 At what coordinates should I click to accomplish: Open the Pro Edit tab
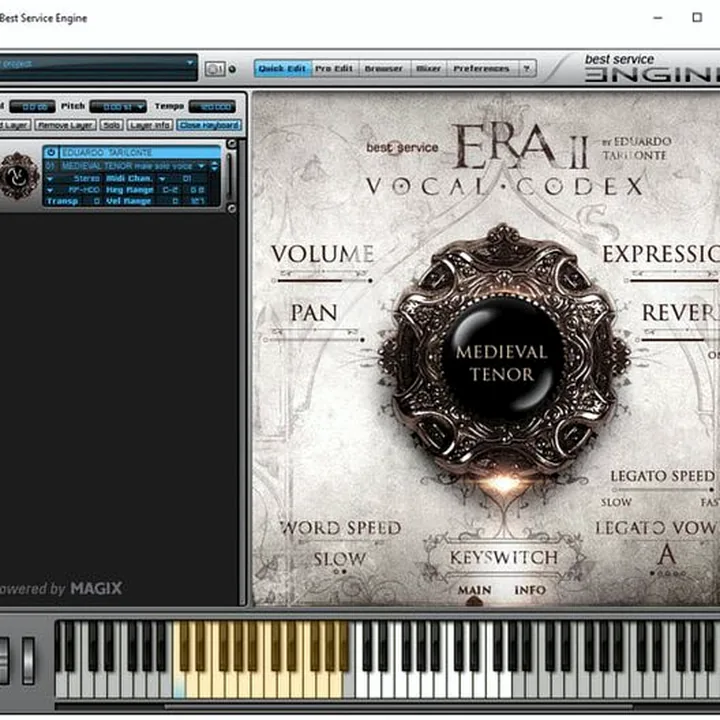coord(334,69)
